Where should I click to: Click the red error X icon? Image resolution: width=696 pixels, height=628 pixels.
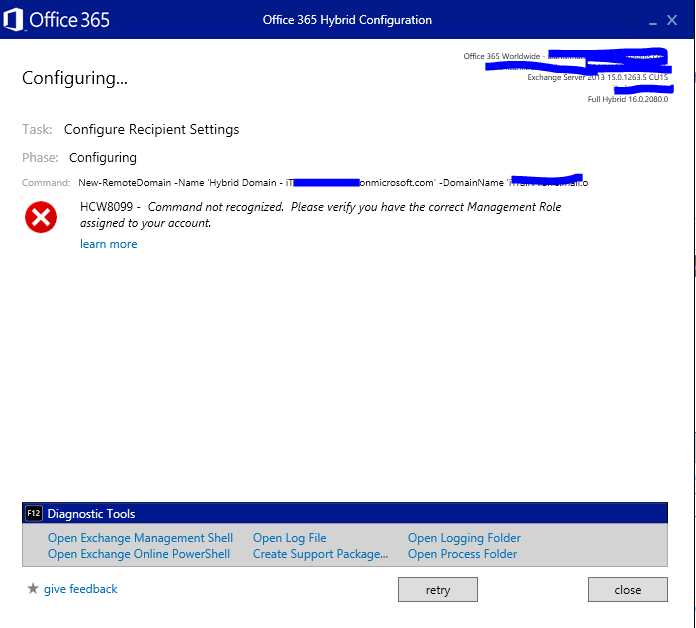point(41,217)
